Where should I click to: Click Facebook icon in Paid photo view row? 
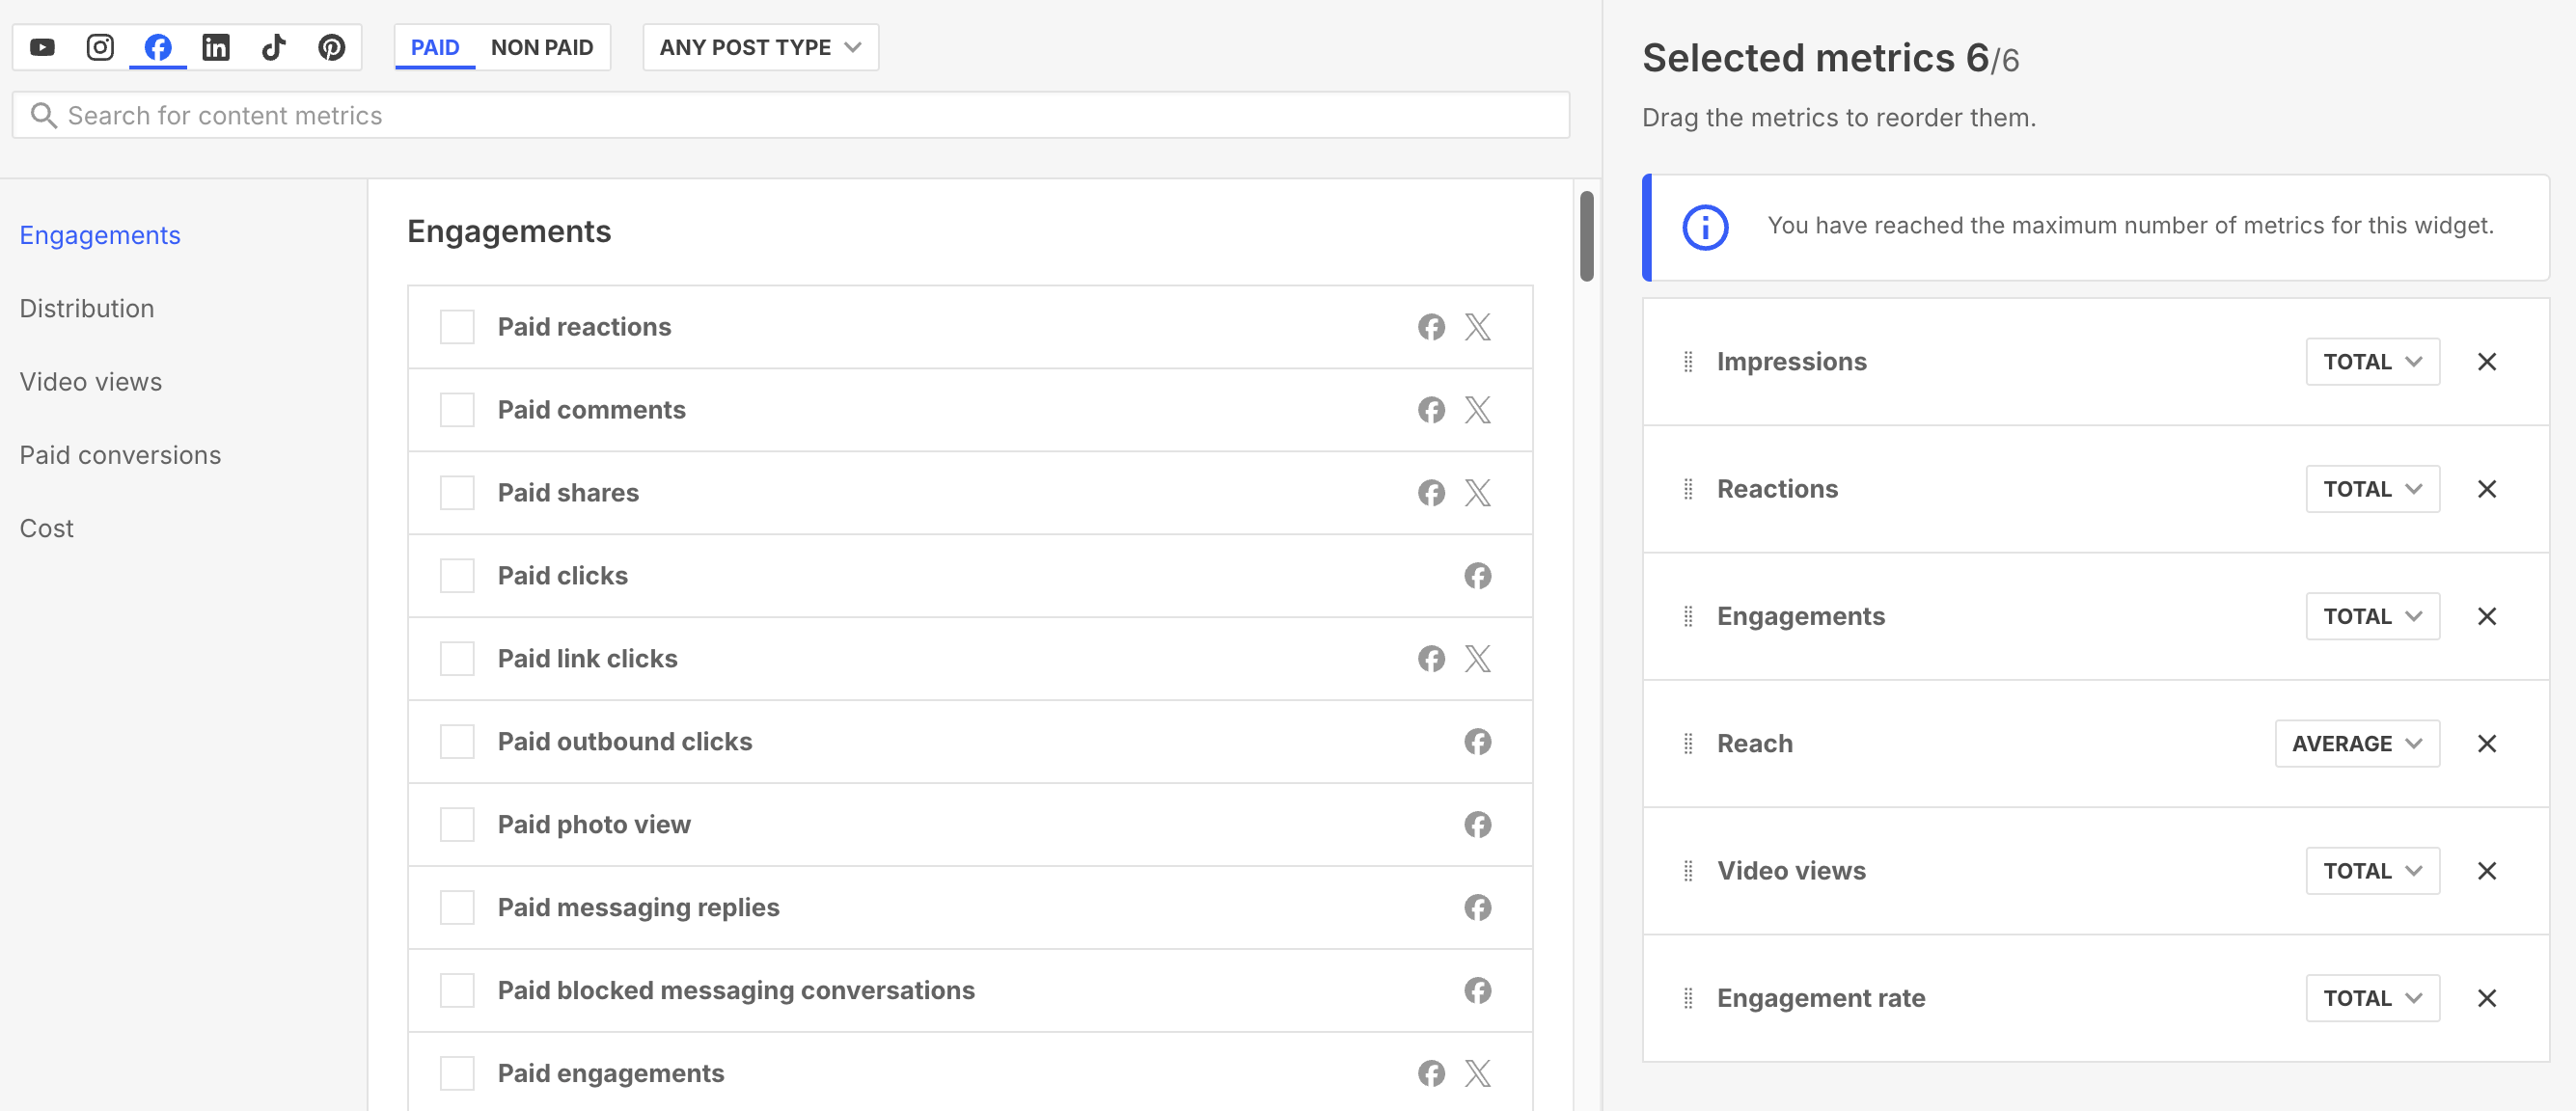click(x=1478, y=825)
